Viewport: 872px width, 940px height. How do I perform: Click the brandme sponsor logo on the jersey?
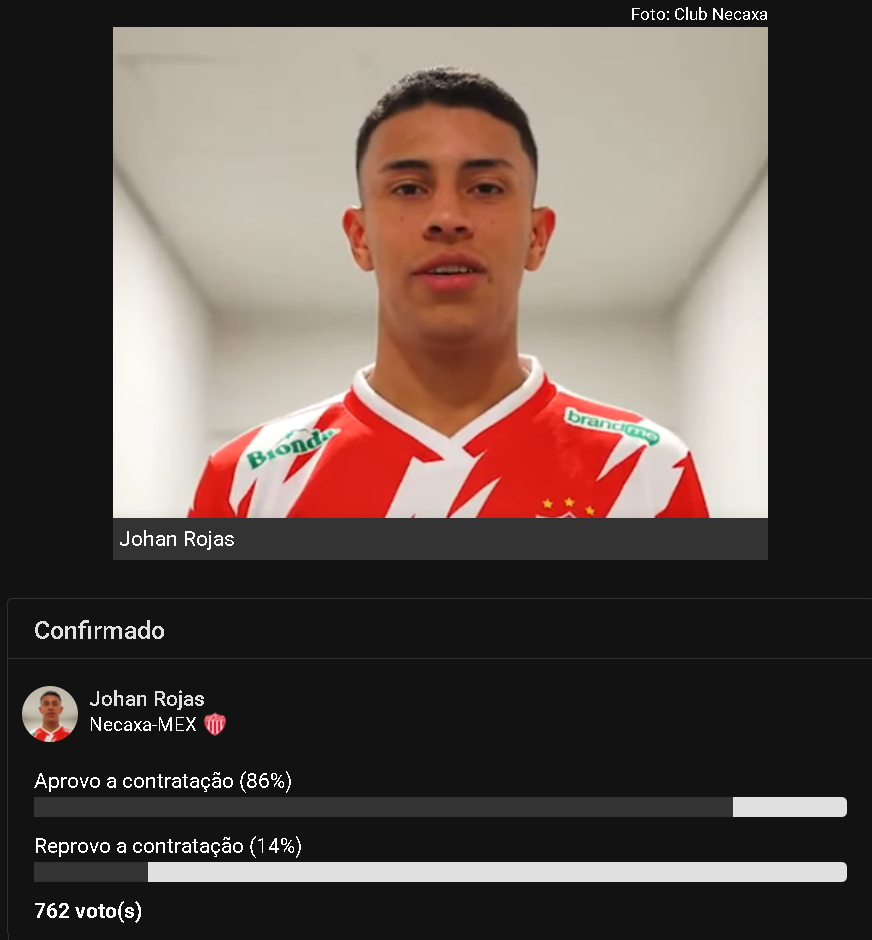612,427
